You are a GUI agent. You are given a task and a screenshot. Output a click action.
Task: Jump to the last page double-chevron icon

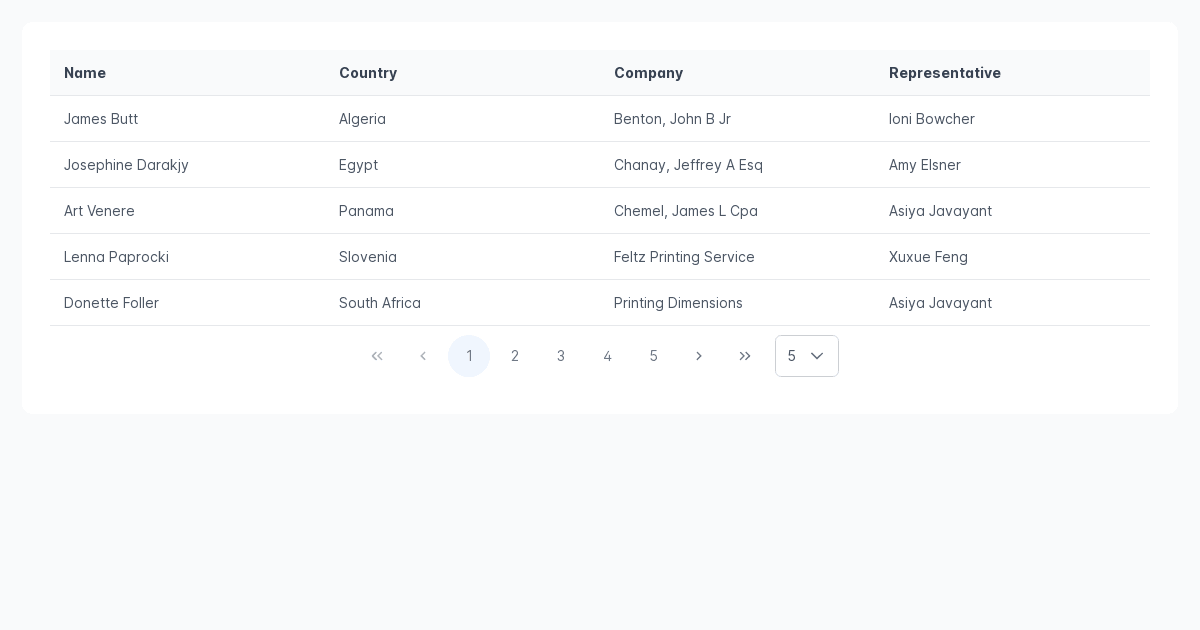click(745, 356)
